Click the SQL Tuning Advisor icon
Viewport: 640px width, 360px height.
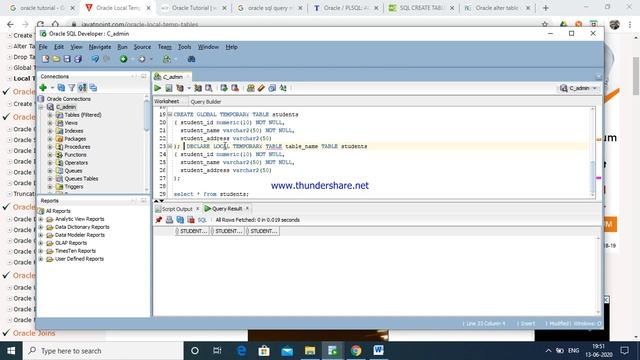click(x=209, y=88)
